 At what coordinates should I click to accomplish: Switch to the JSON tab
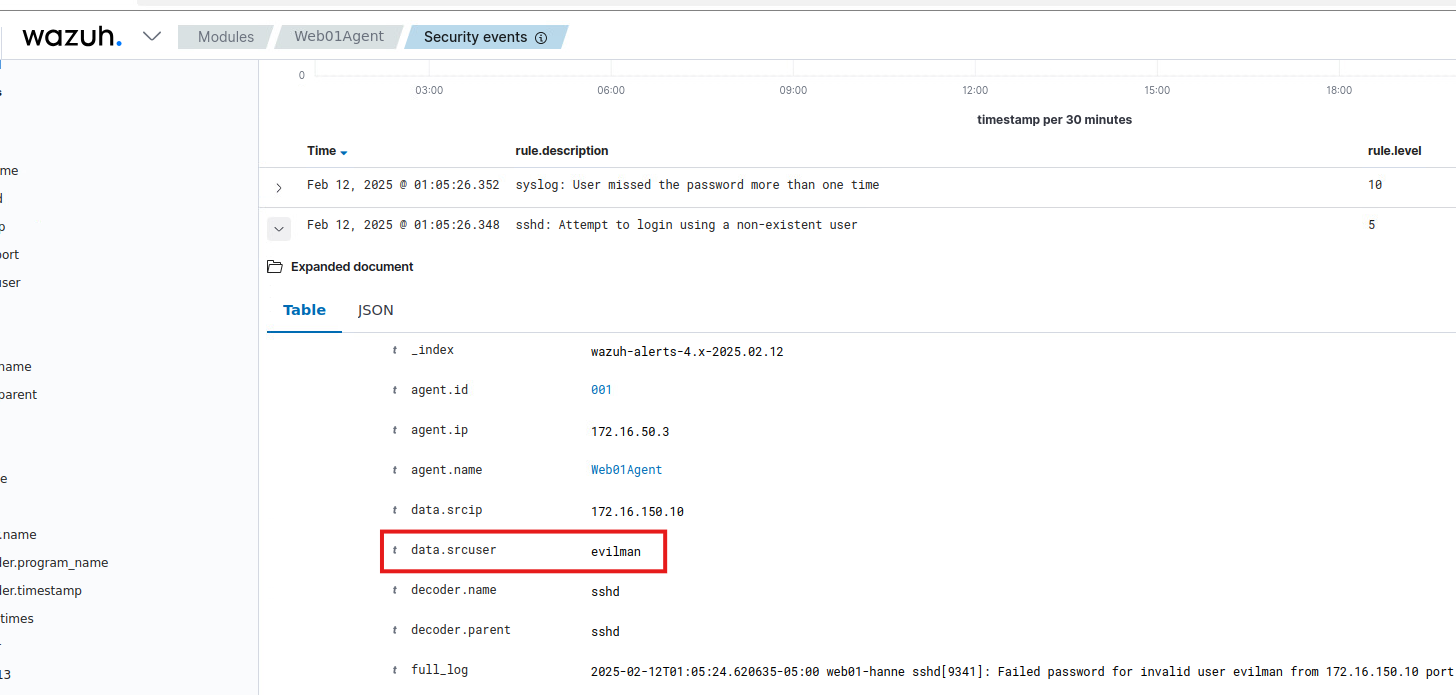(376, 310)
